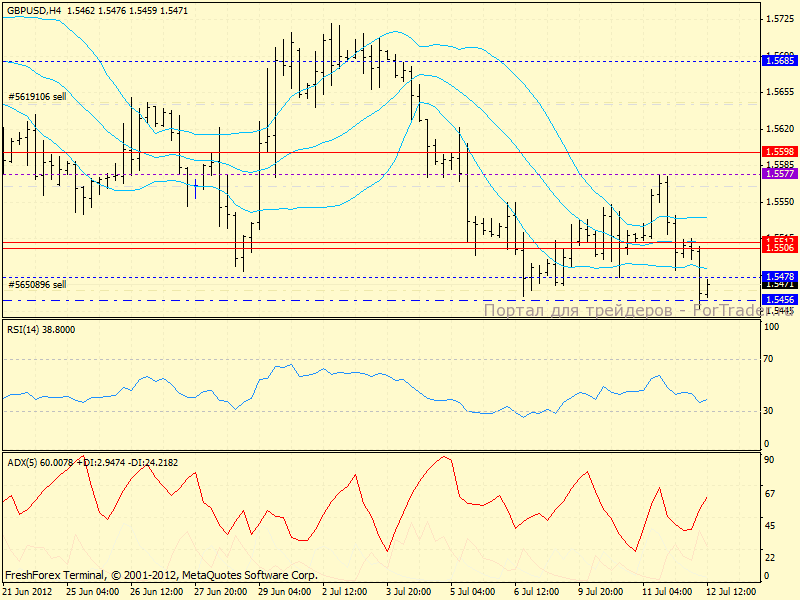Click the FreshForex Terminal copyright text
The height and width of the screenshot is (600, 800).
pos(160,576)
